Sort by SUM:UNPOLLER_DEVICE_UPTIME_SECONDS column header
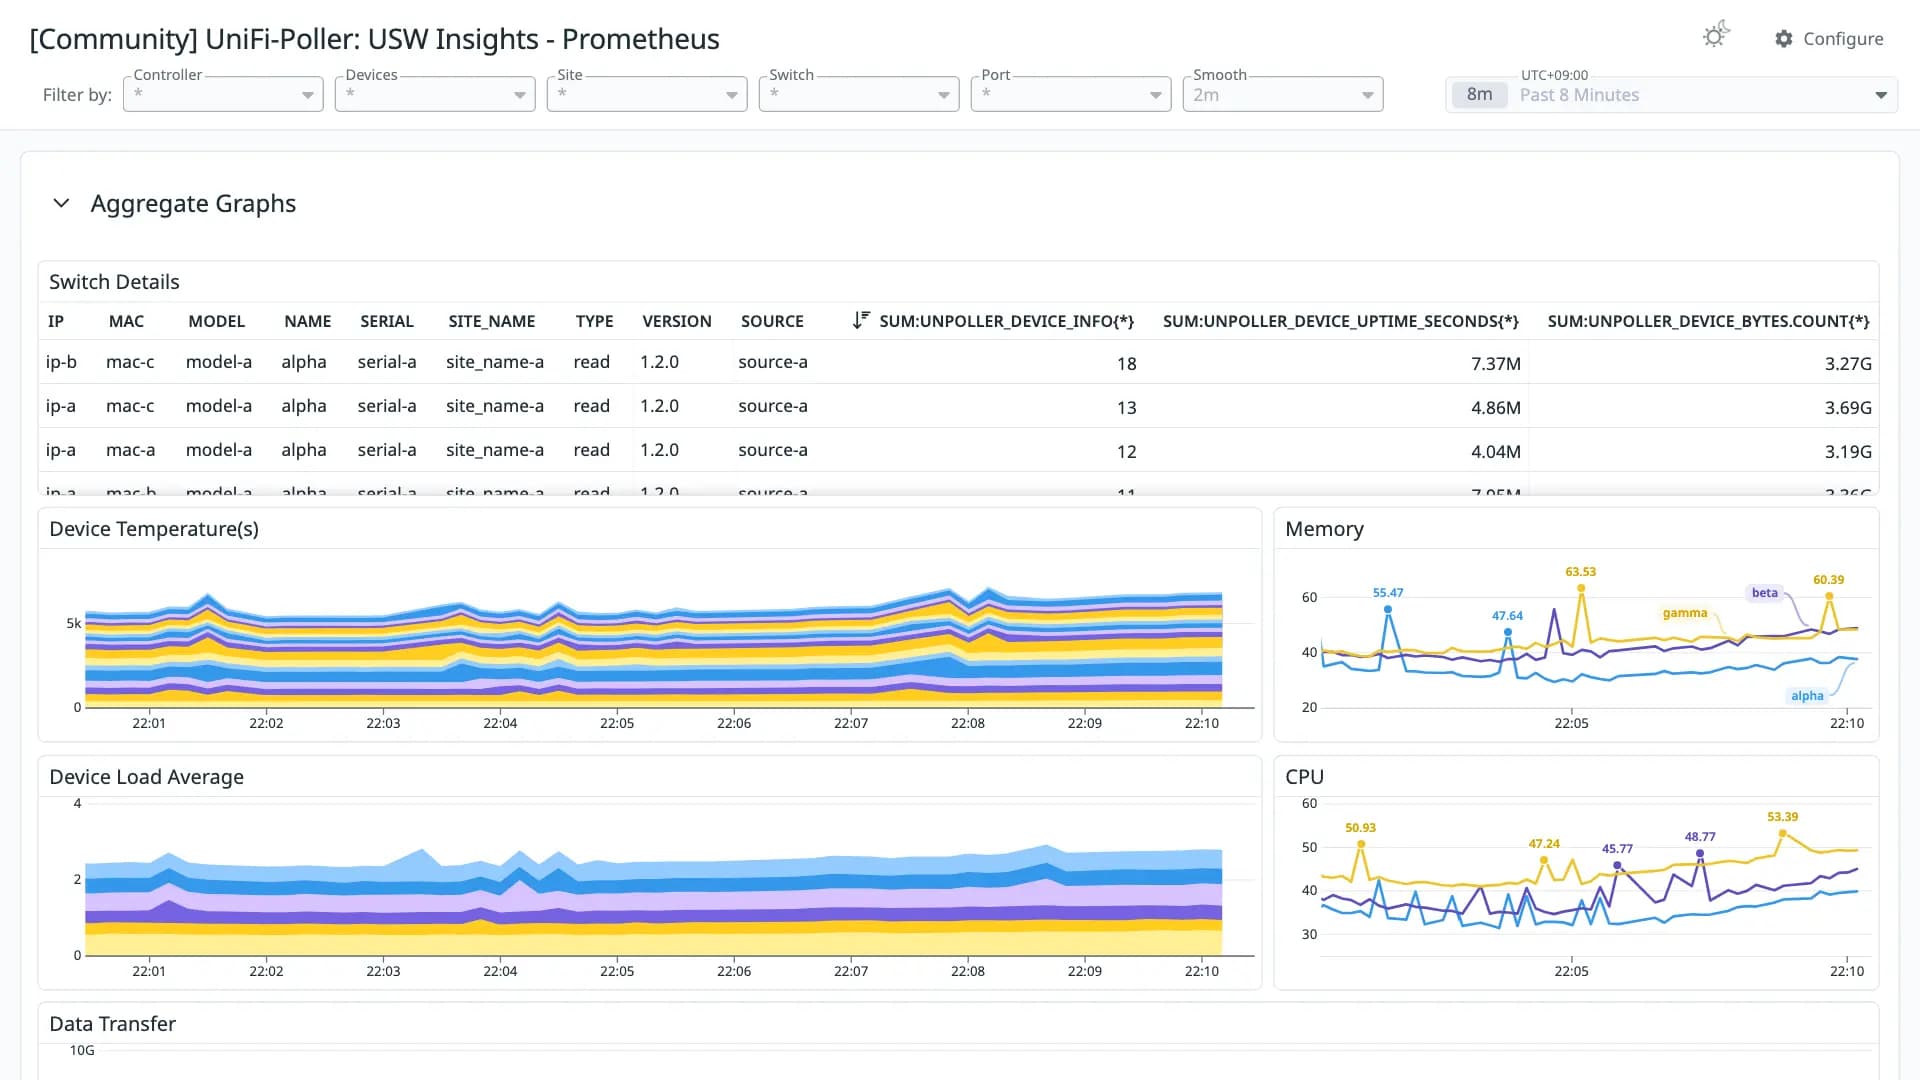Image resolution: width=1920 pixels, height=1080 pixels. pos(1341,321)
